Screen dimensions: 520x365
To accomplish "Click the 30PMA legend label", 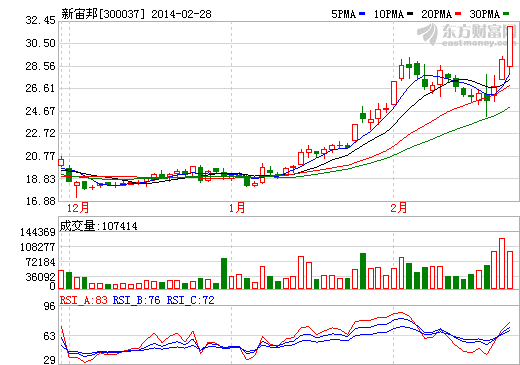I will [x=485, y=14].
